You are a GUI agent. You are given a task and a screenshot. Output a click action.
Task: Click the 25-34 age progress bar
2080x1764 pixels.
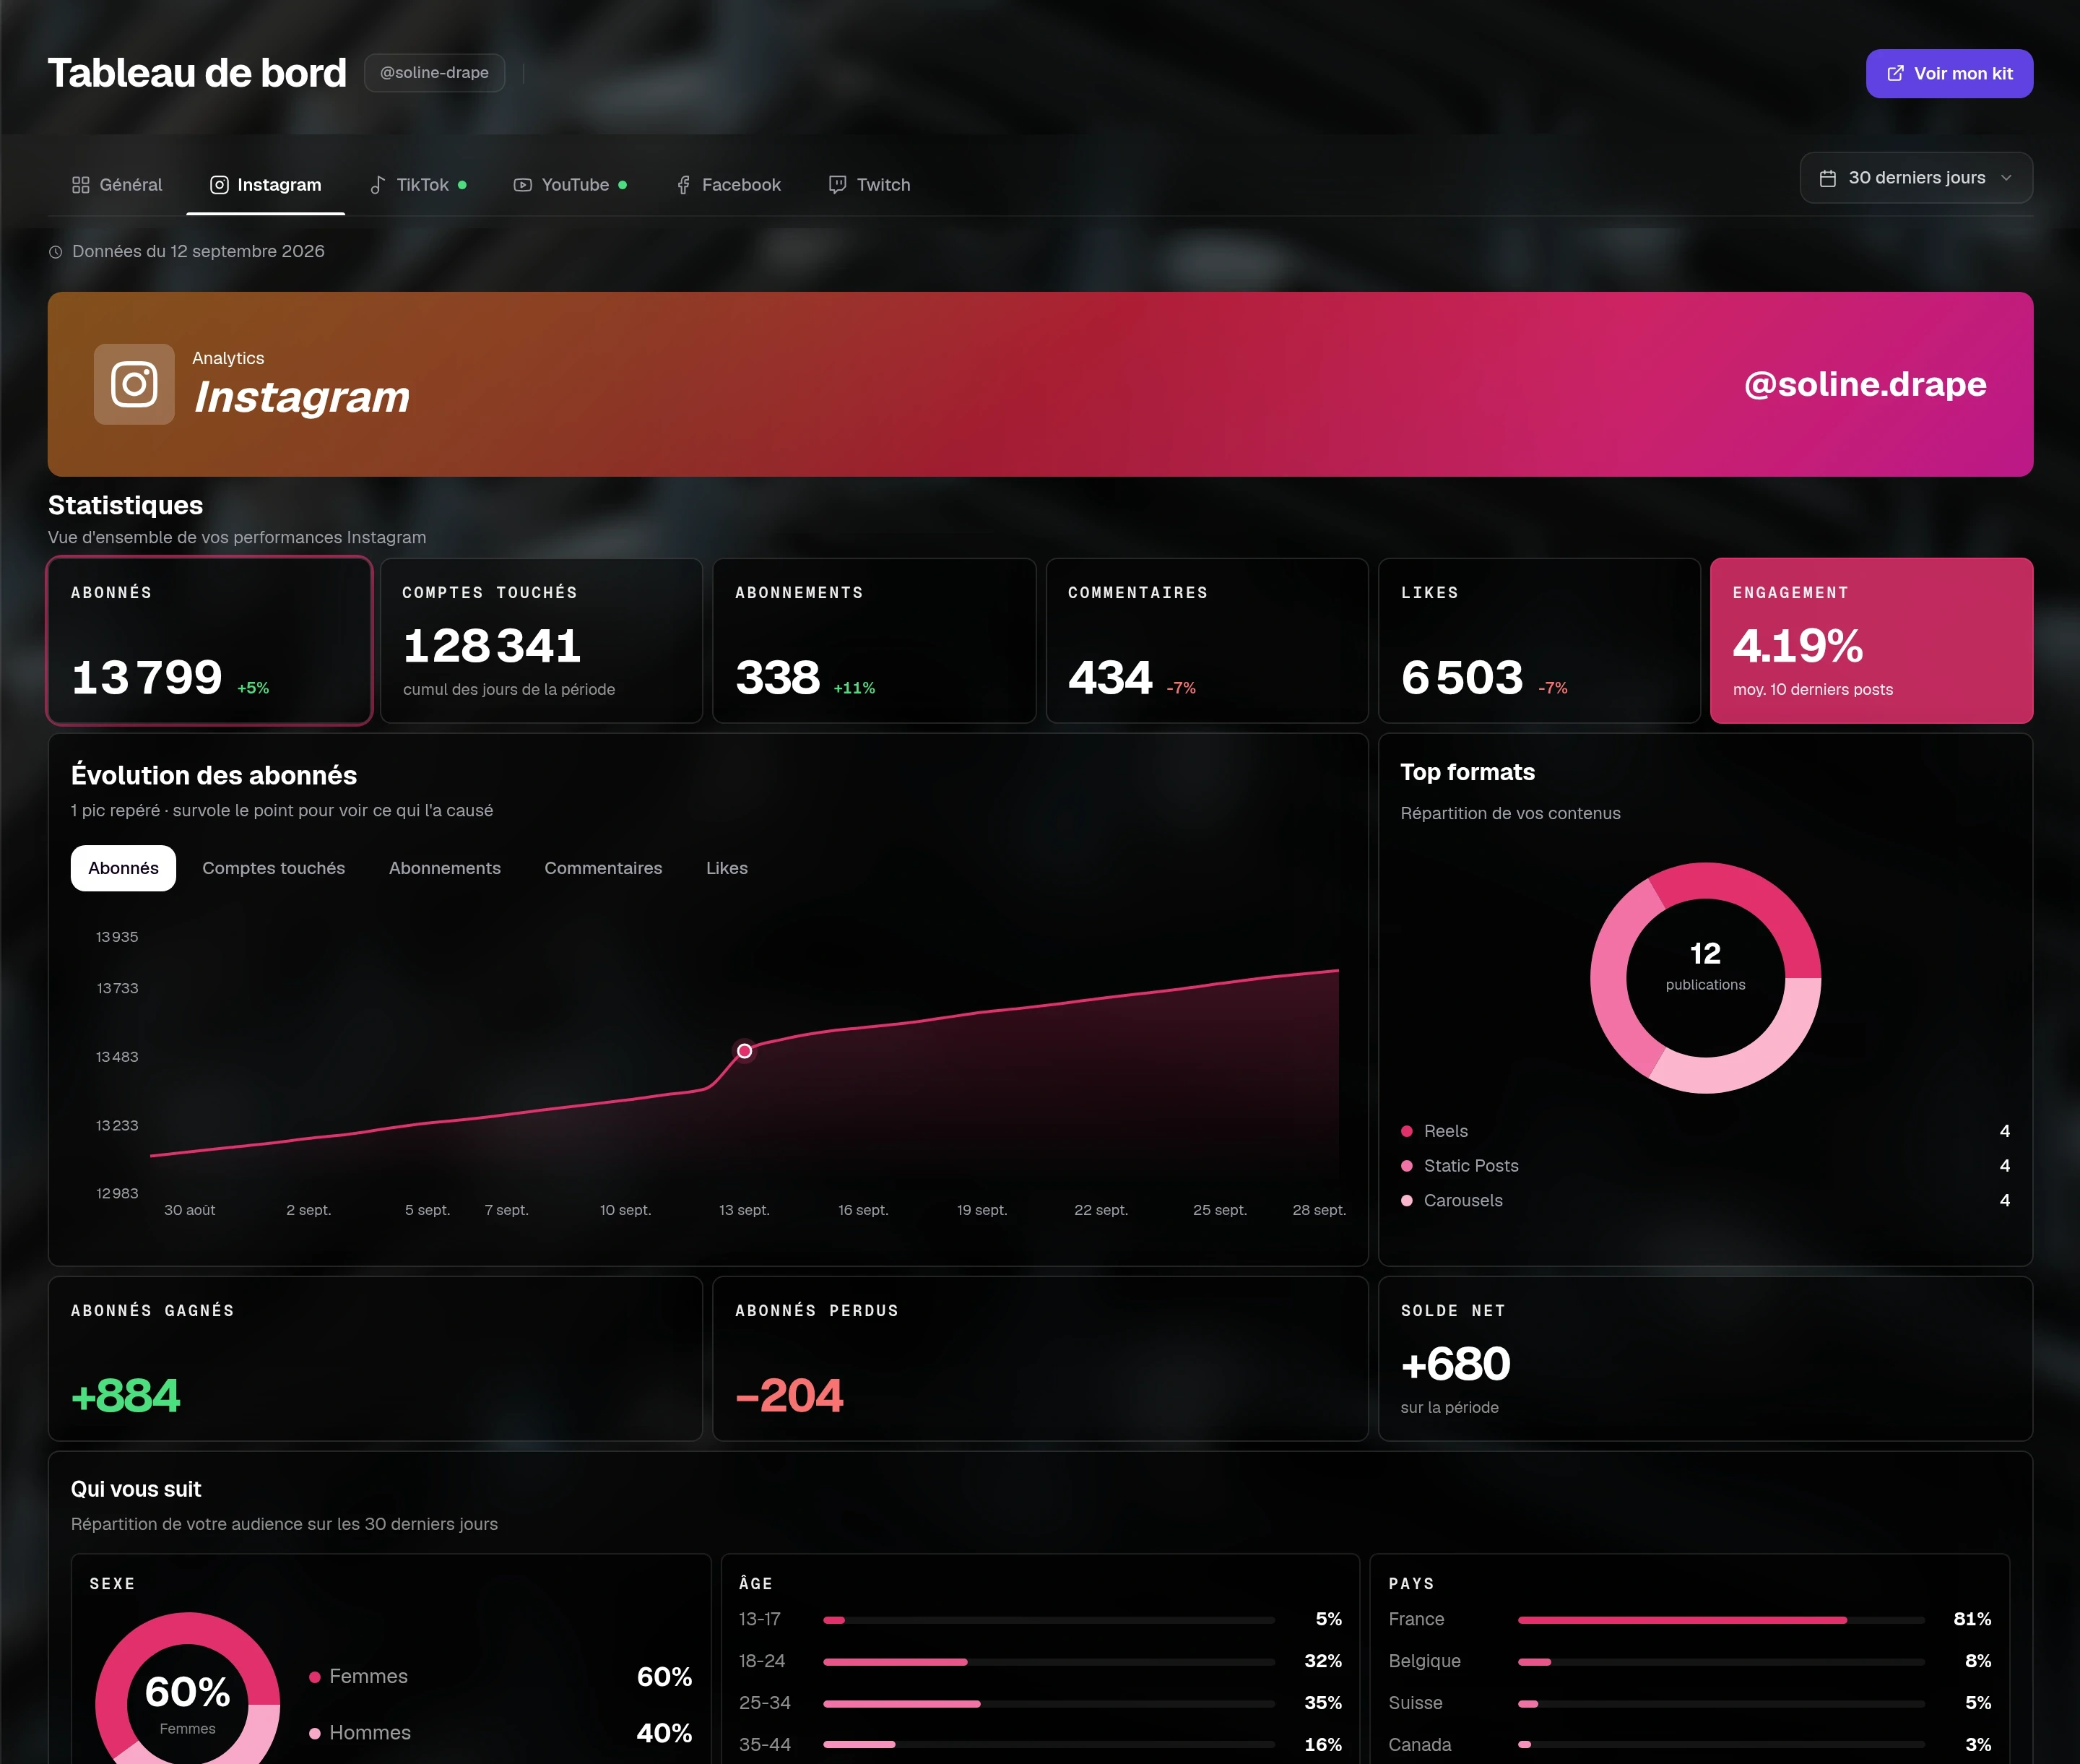coord(1049,1704)
